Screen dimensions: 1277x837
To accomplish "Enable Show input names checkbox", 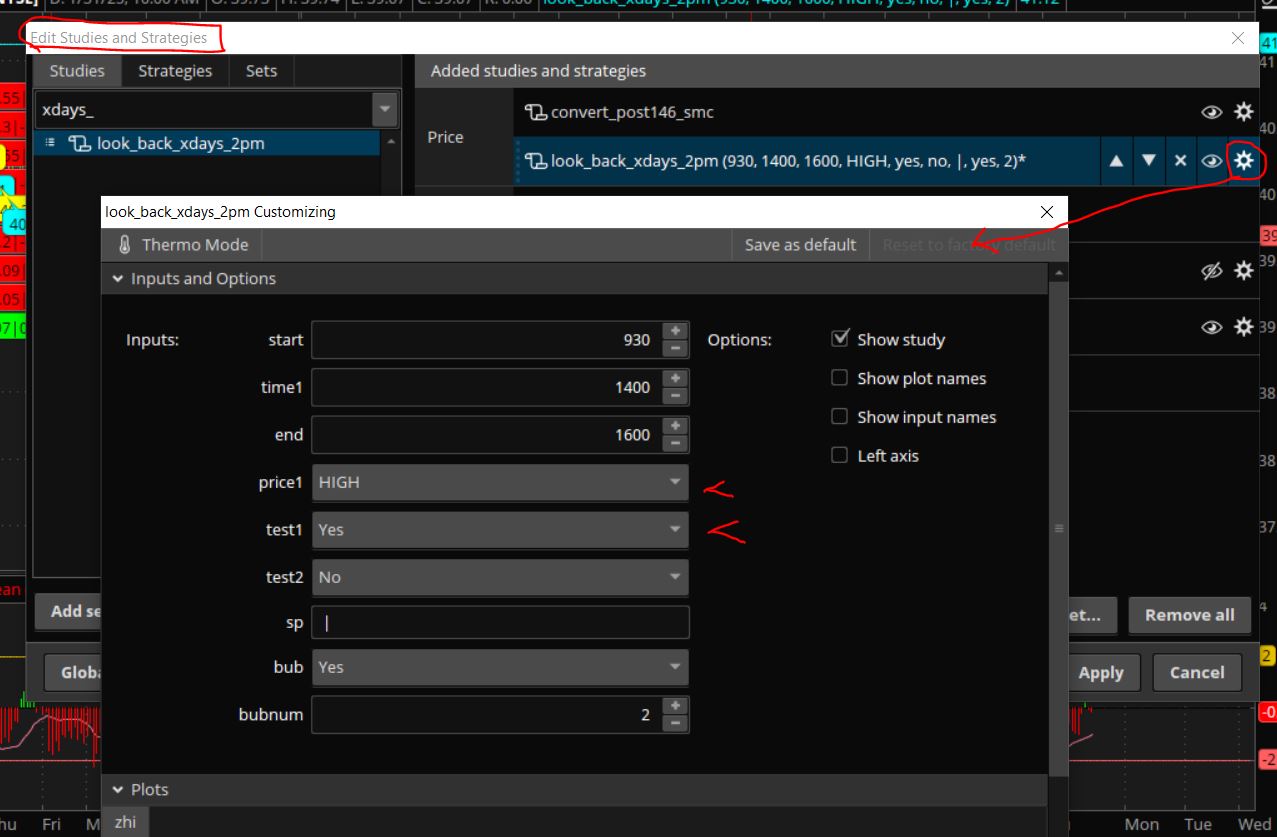I will (x=840, y=417).
